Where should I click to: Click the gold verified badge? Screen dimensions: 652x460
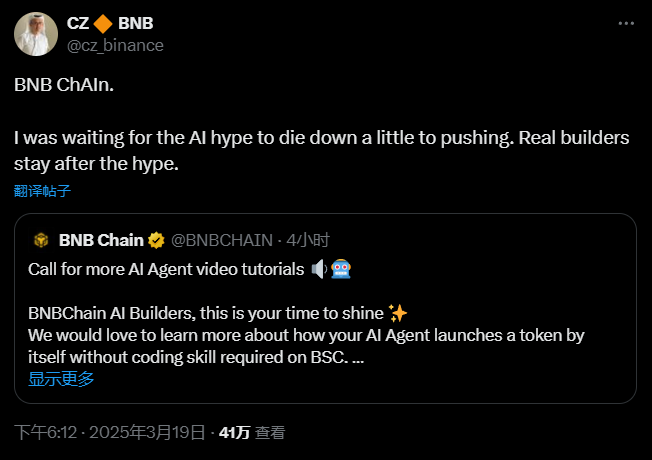coord(157,240)
